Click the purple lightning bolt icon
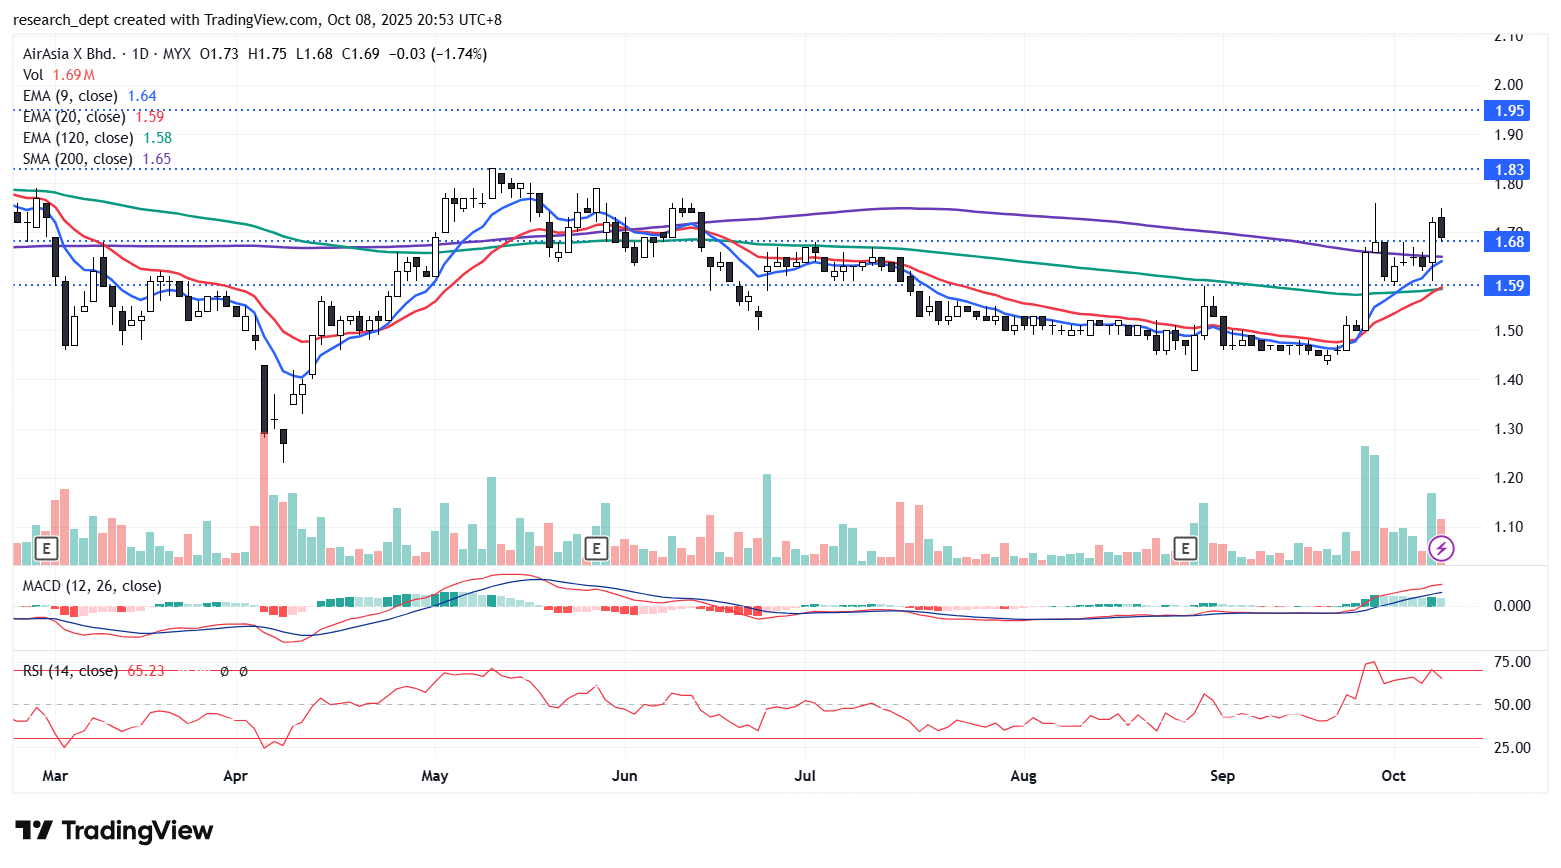This screenshot has height=868, width=1561. (x=1441, y=548)
